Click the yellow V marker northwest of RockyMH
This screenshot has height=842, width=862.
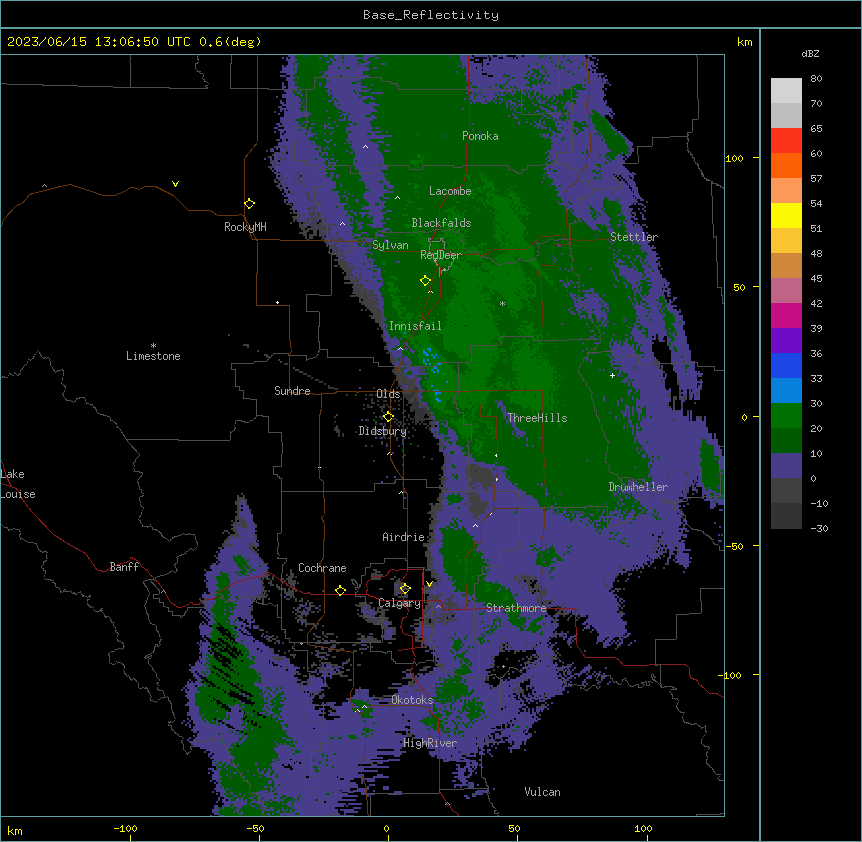point(175,184)
